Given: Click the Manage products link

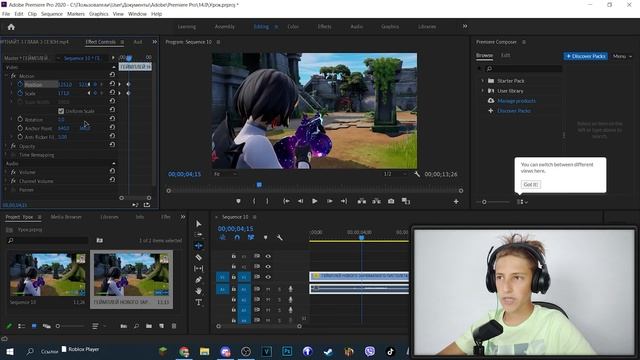Looking at the screenshot, I should click(x=516, y=101).
